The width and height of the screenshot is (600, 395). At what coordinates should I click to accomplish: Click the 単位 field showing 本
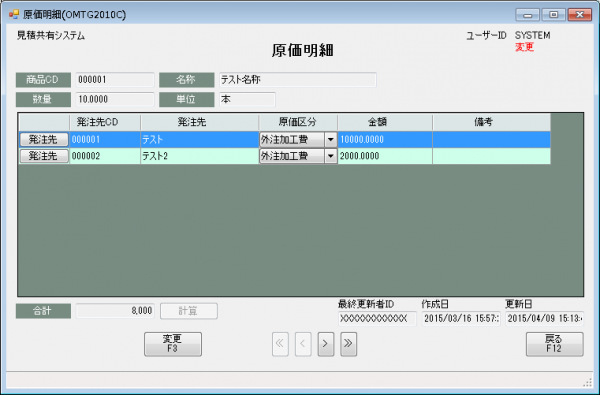tap(247, 100)
